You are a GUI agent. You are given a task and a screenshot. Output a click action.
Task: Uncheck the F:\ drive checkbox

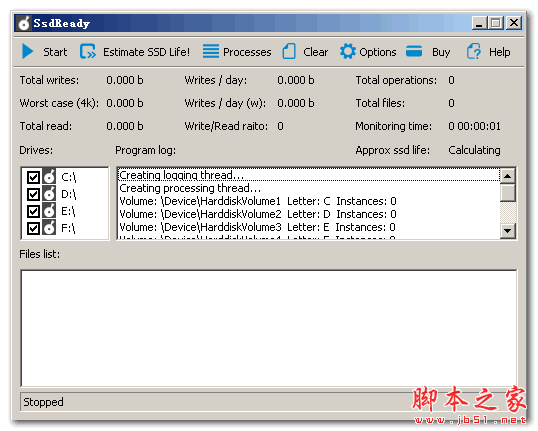tap(33, 228)
